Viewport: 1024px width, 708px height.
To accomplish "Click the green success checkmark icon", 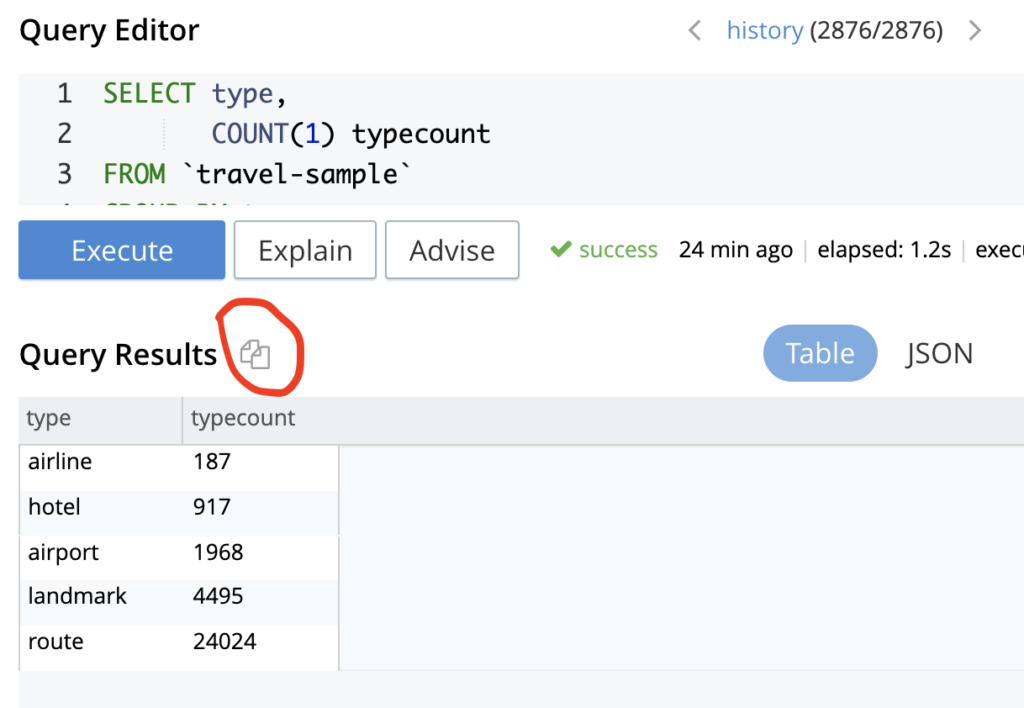I will (x=563, y=249).
